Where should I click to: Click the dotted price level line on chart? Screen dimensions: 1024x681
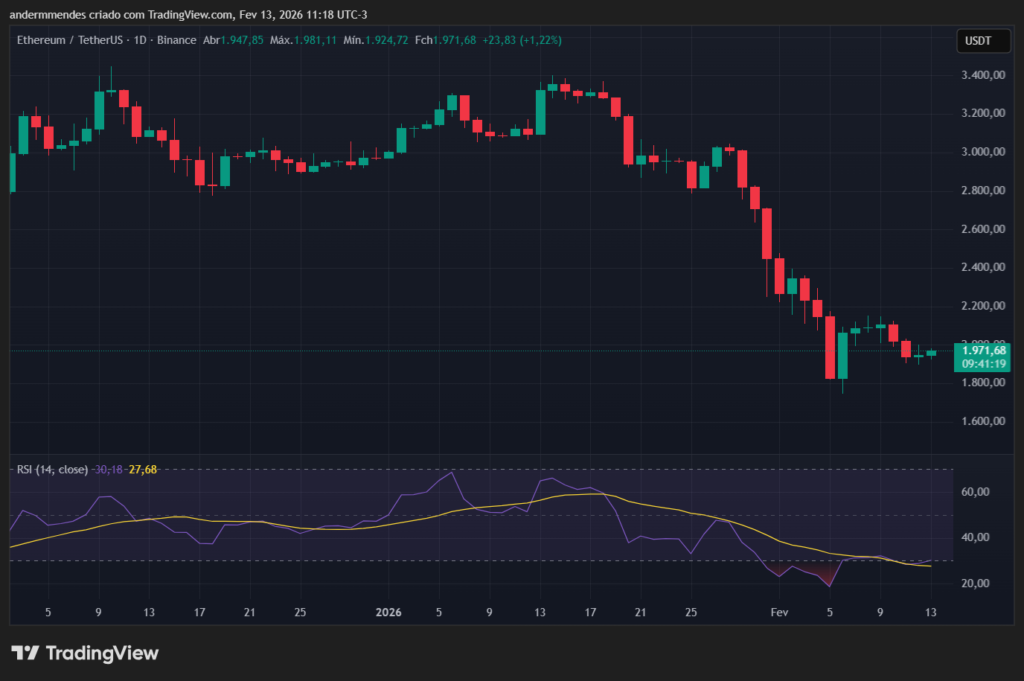tap(400, 350)
